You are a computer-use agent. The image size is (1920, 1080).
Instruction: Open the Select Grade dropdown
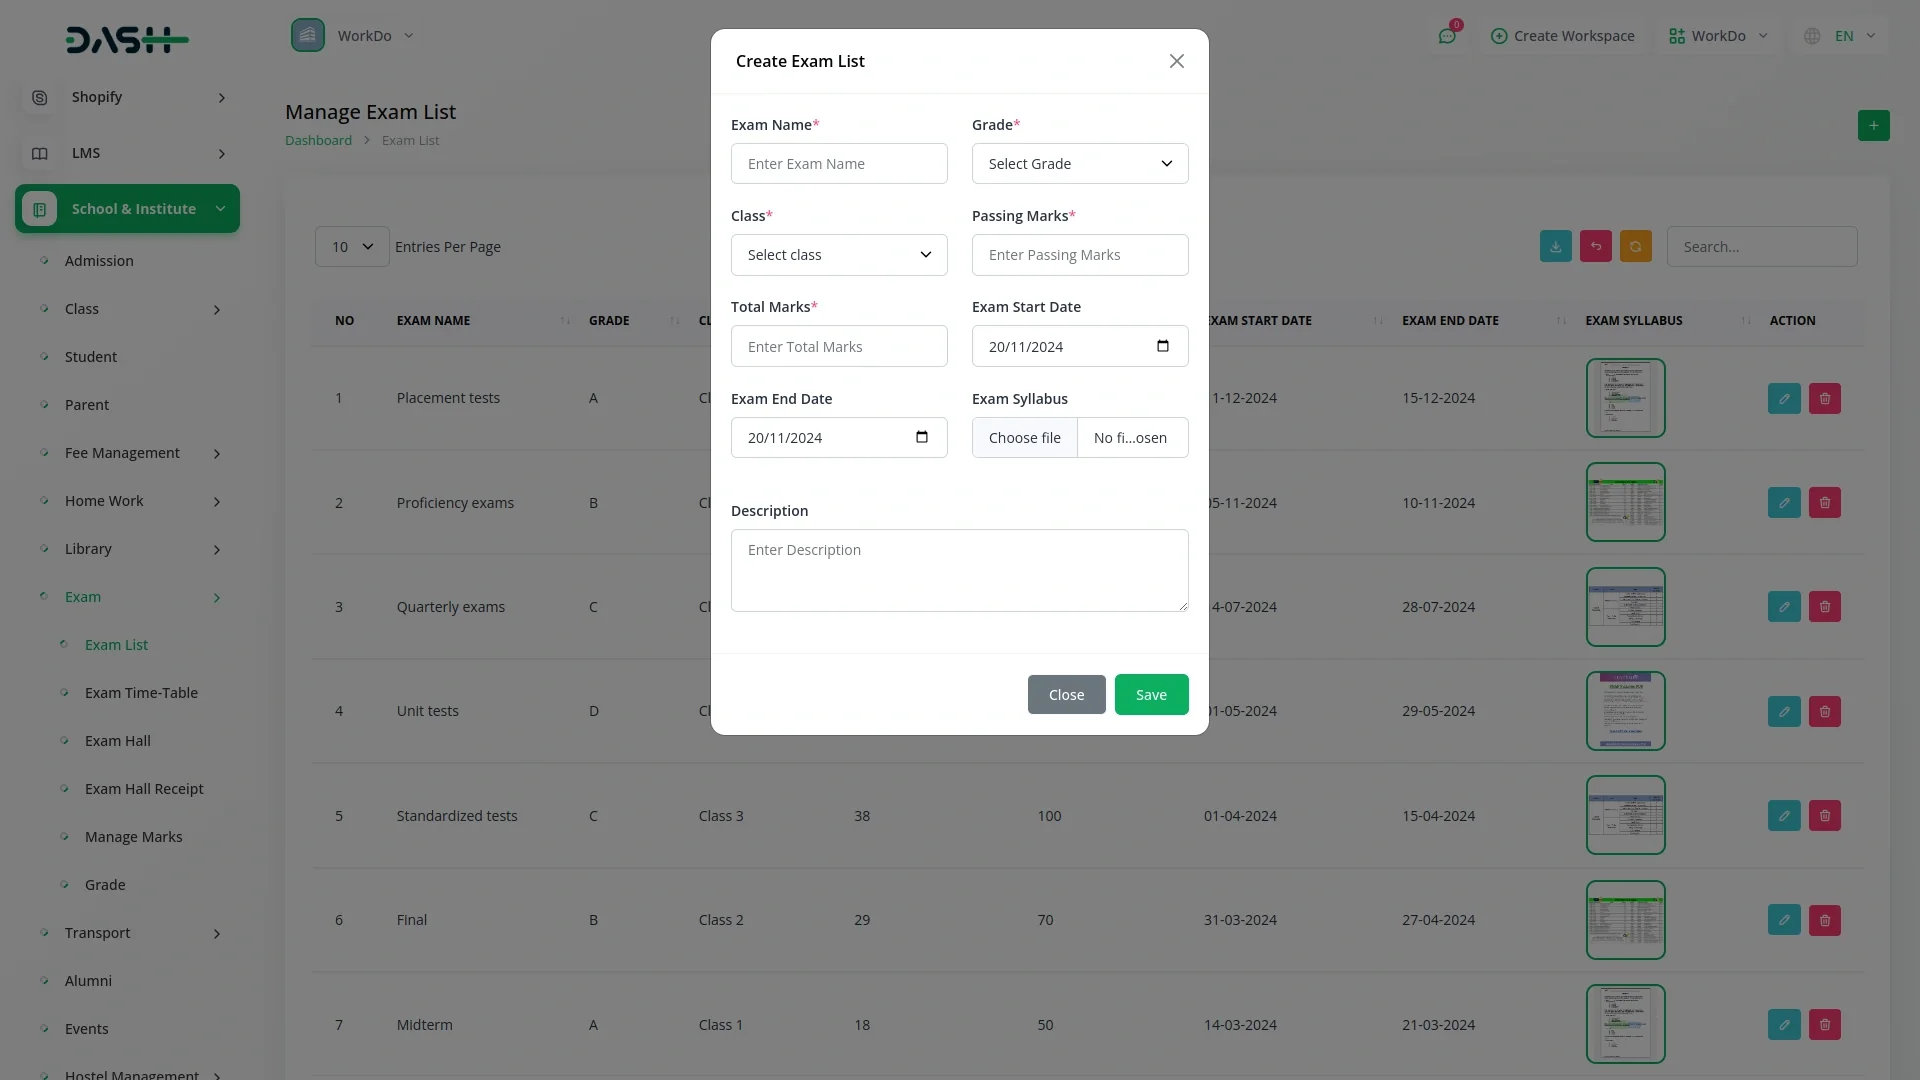click(x=1079, y=164)
